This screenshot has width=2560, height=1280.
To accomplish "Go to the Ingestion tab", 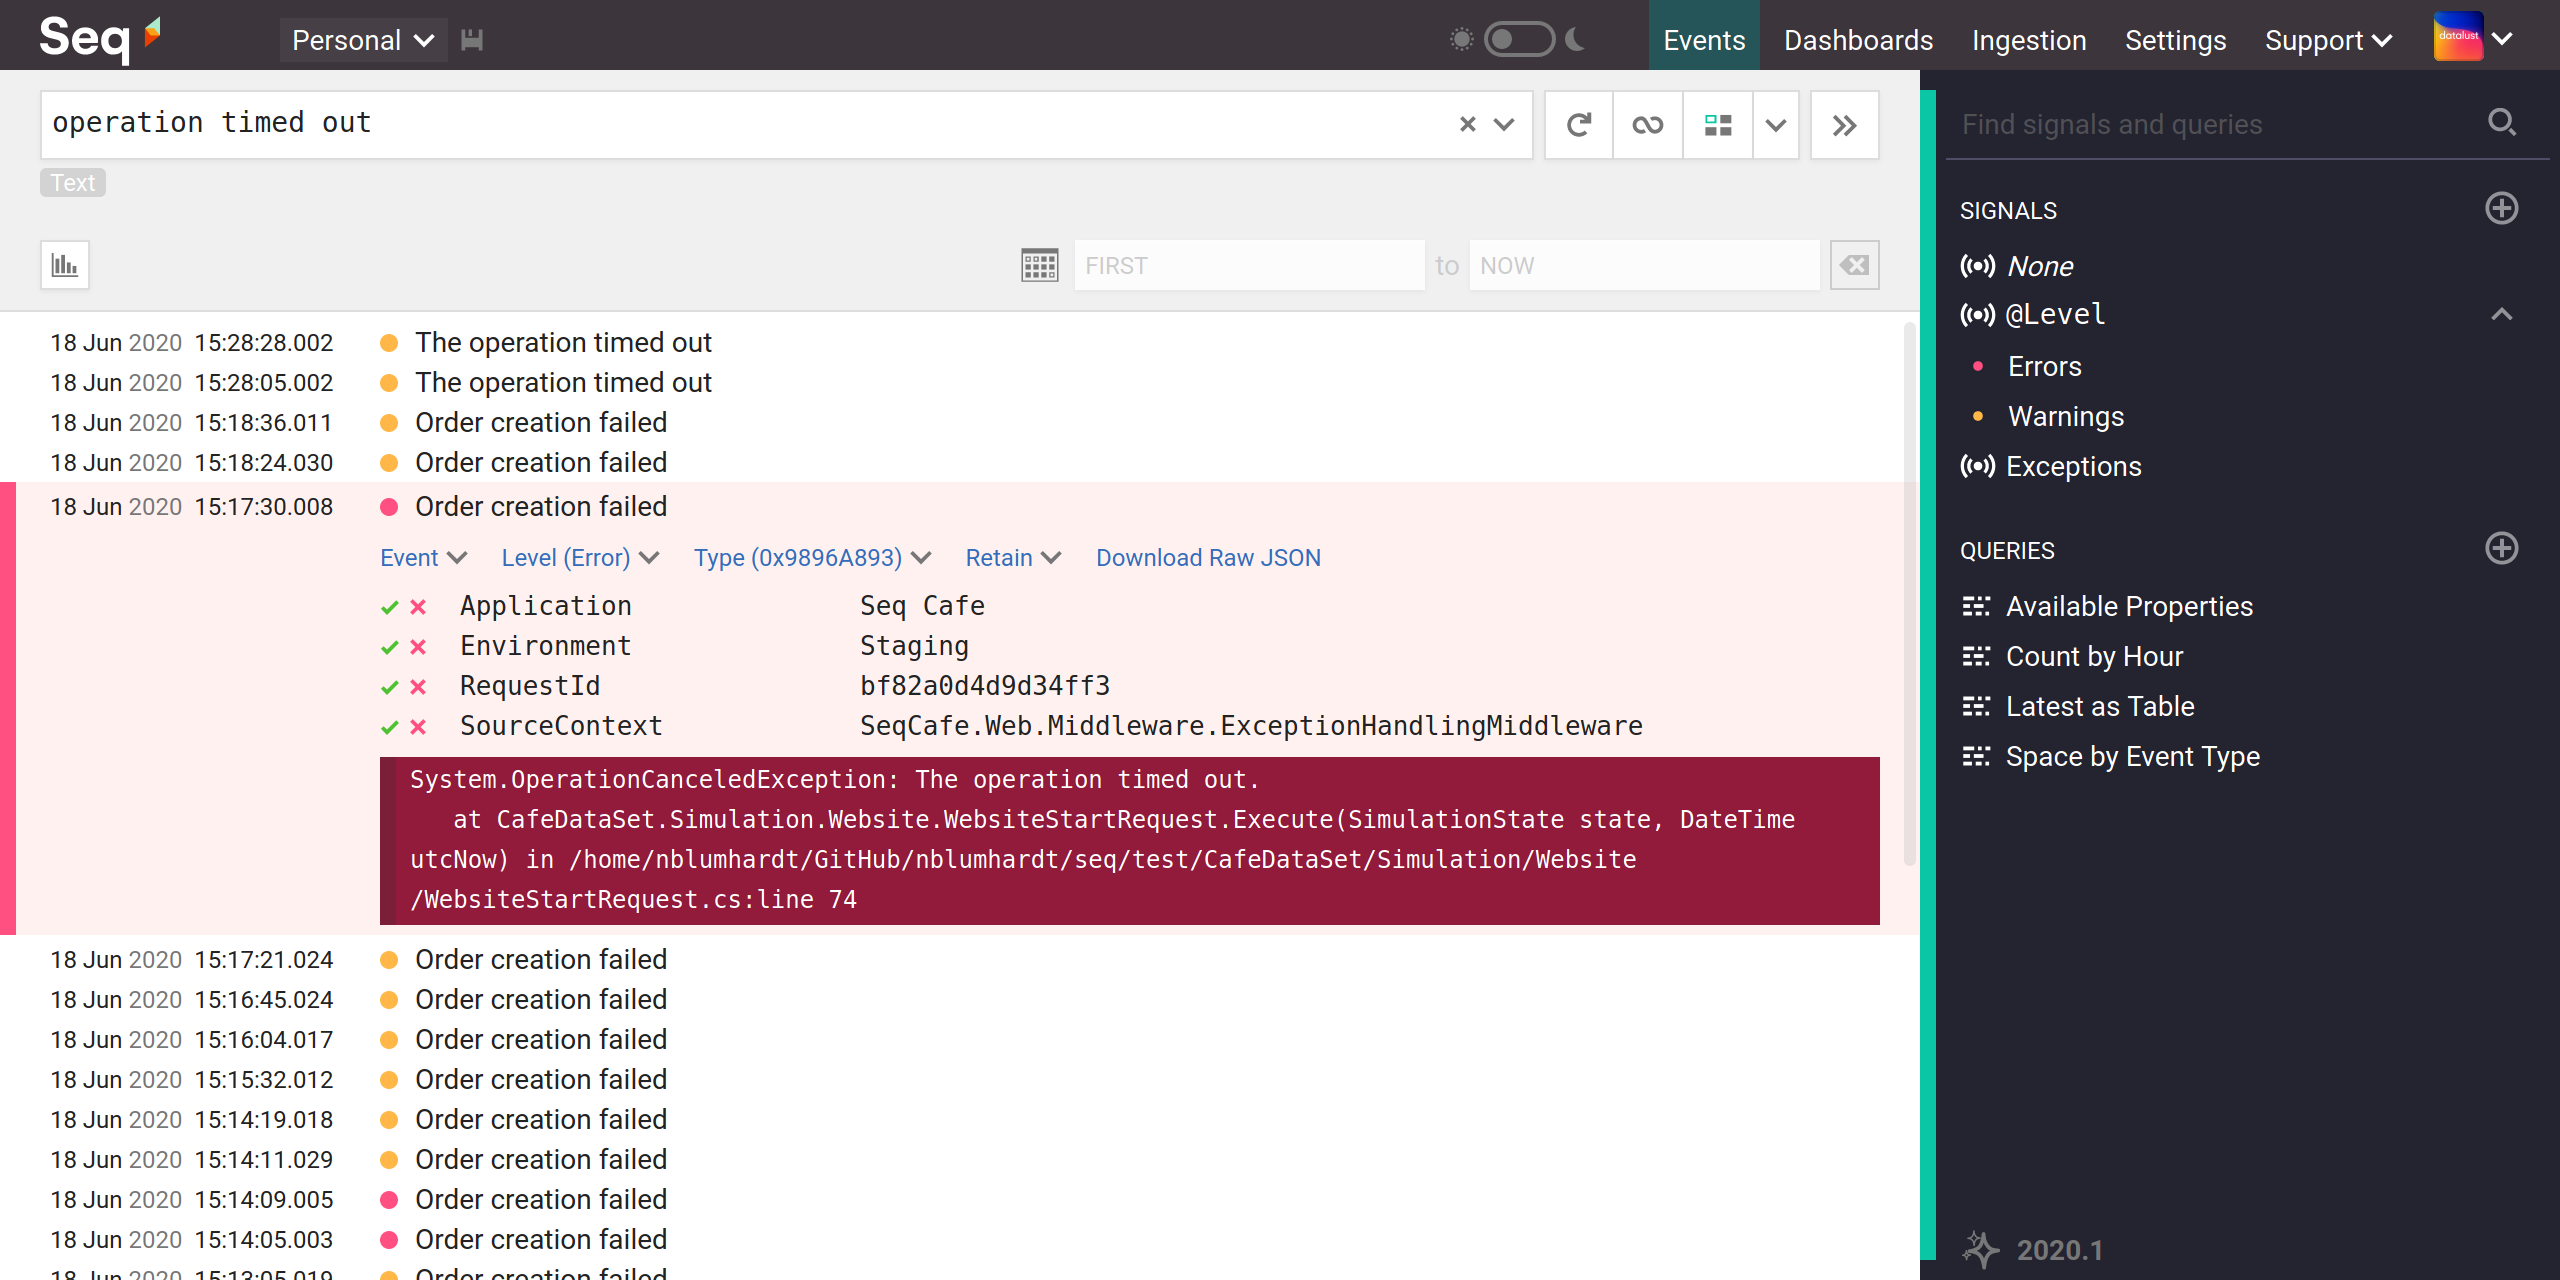I will pos(2029,40).
